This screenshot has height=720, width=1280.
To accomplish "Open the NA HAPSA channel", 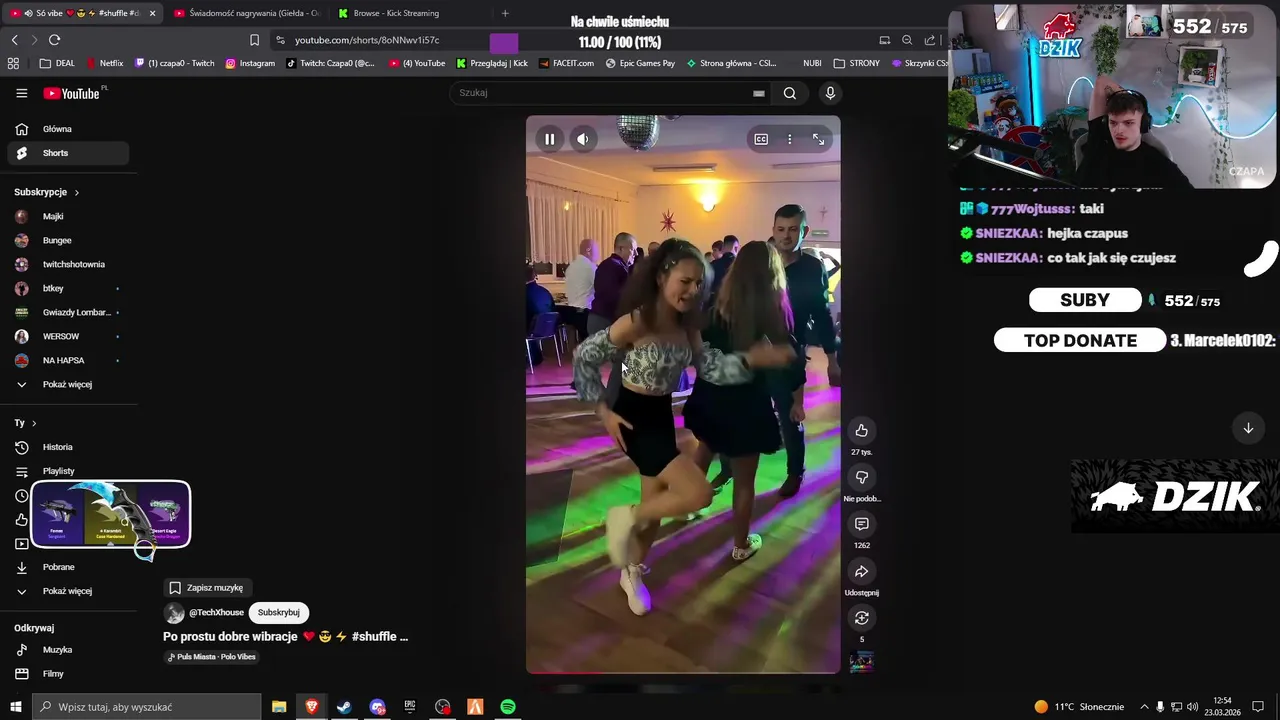I will (68, 360).
